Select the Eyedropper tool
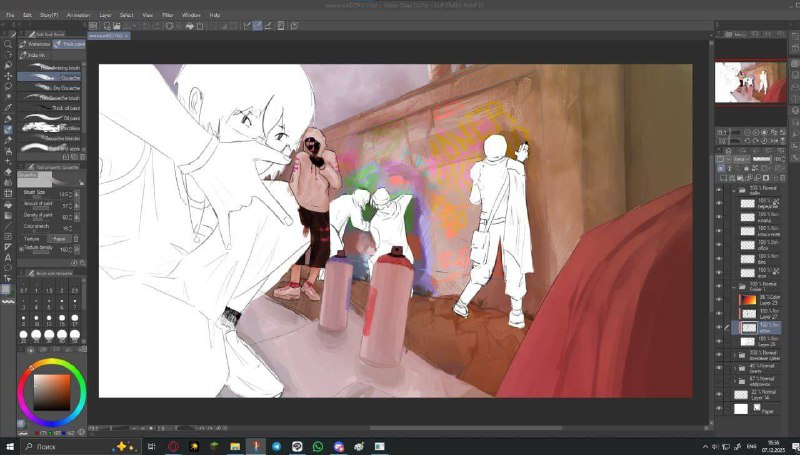The height and width of the screenshot is (455, 800). coord(8,108)
